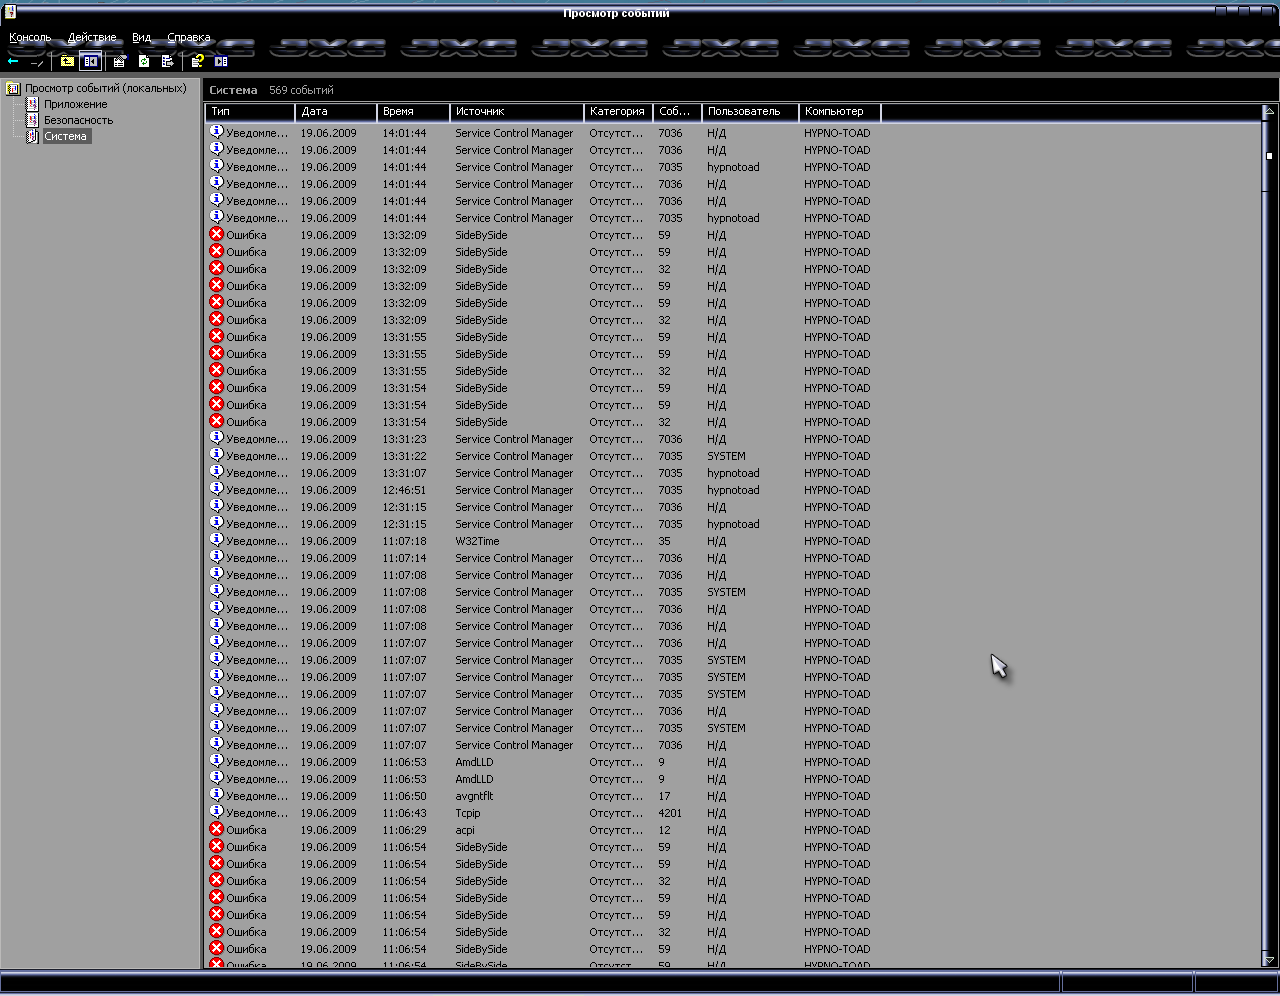Click the Back arrow in the toolbar
The image size is (1280, 996).
click(x=13, y=62)
